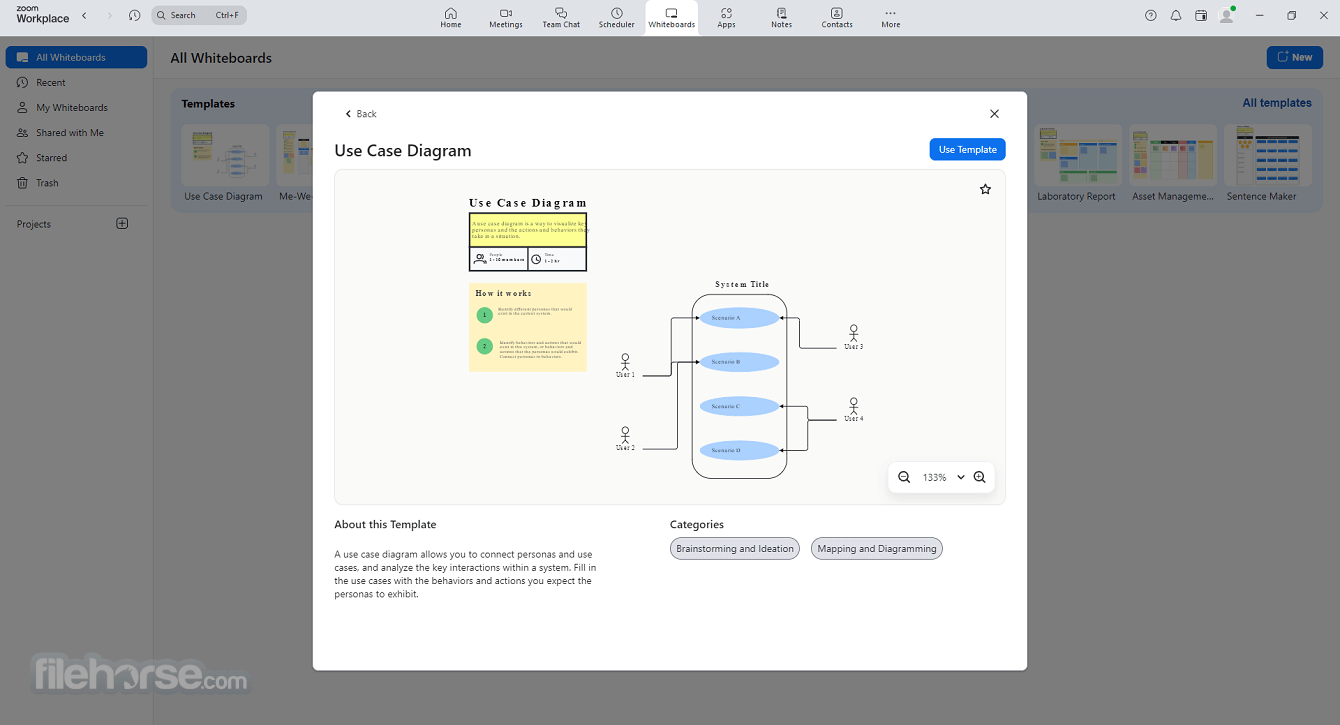Close the template preview dialog
The image size is (1340, 725).
(994, 114)
